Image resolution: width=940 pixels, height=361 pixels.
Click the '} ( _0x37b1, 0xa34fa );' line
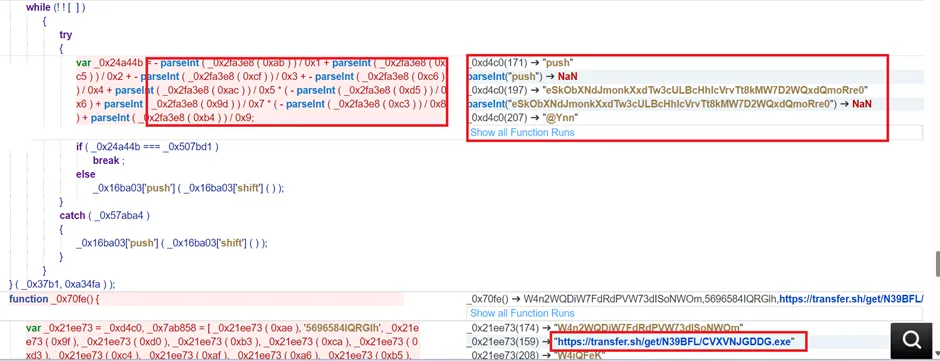click(62, 284)
